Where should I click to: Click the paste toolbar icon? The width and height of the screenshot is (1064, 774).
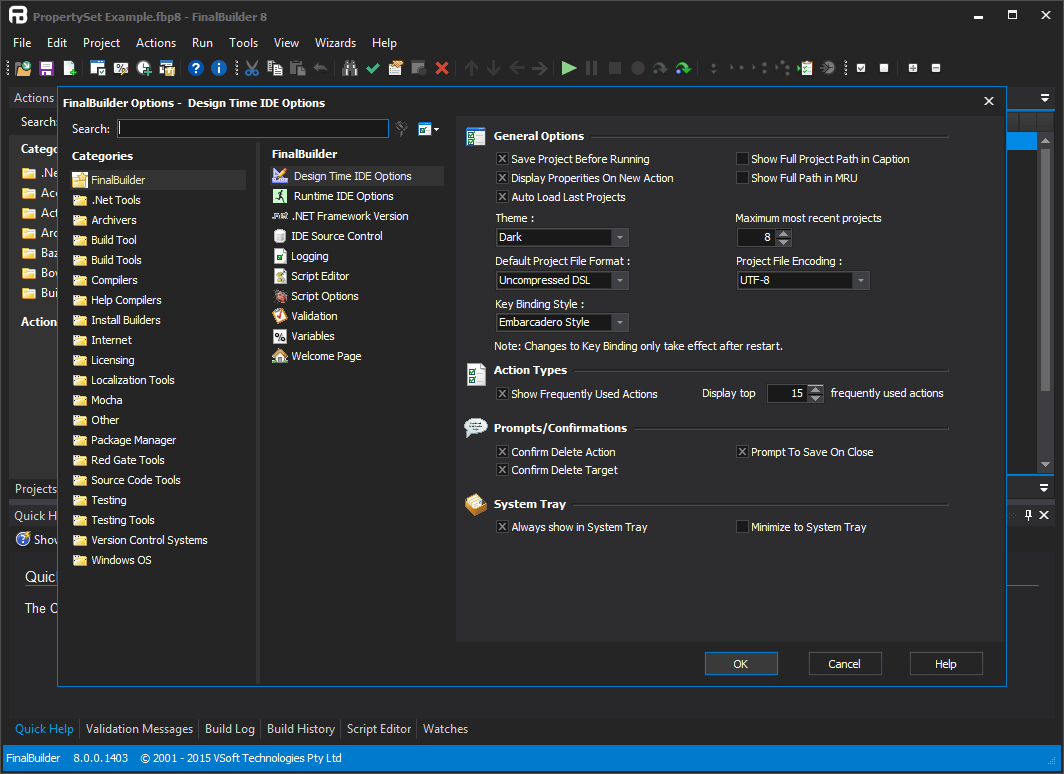297,68
